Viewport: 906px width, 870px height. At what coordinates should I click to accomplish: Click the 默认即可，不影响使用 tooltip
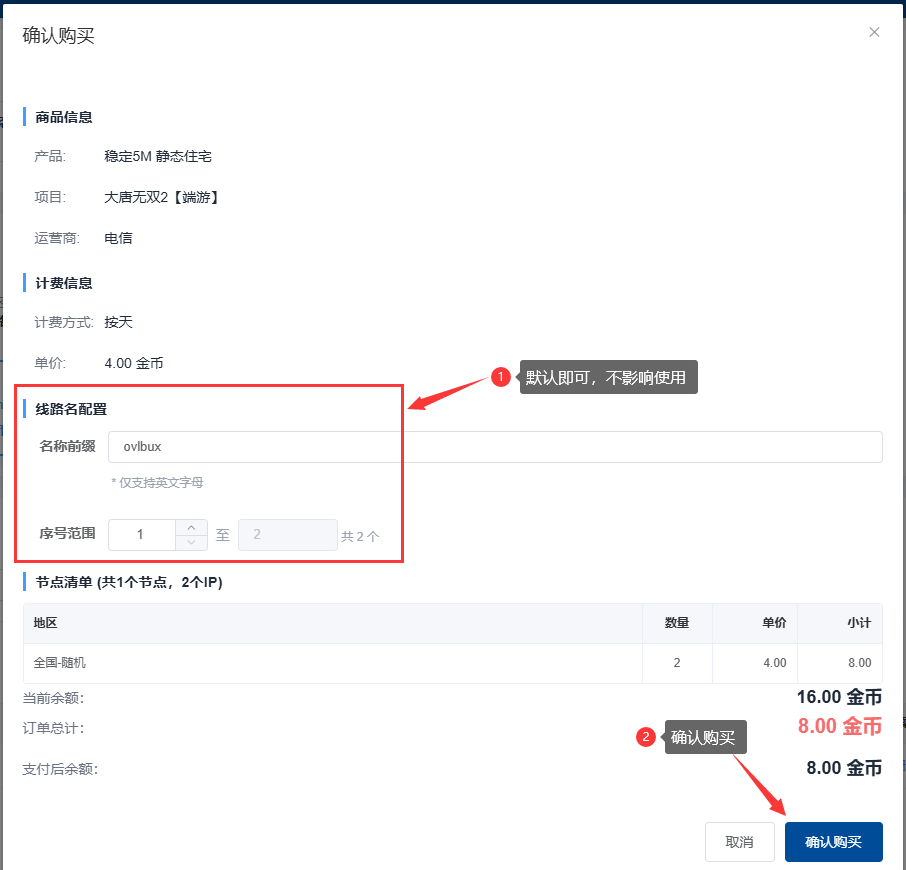pyautogui.click(x=608, y=377)
